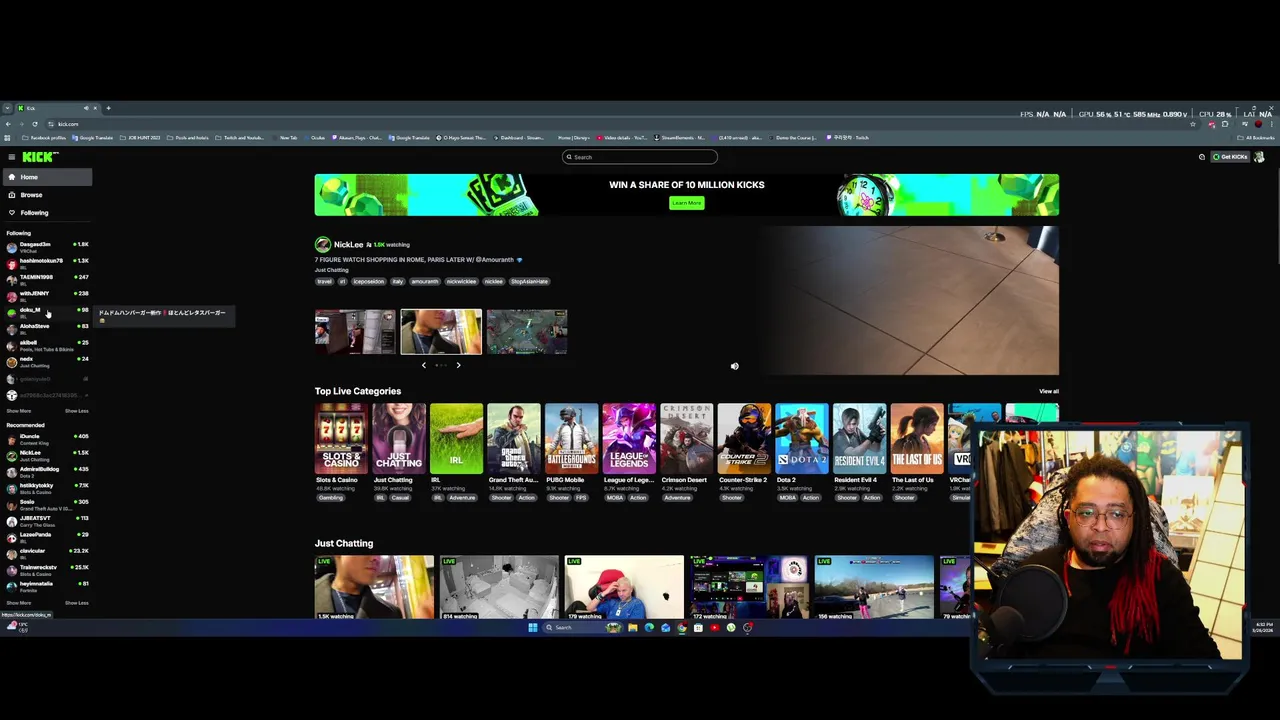Screen dimensions: 1280x720
Task: Open Crimson Desert category
Action: tap(686, 438)
